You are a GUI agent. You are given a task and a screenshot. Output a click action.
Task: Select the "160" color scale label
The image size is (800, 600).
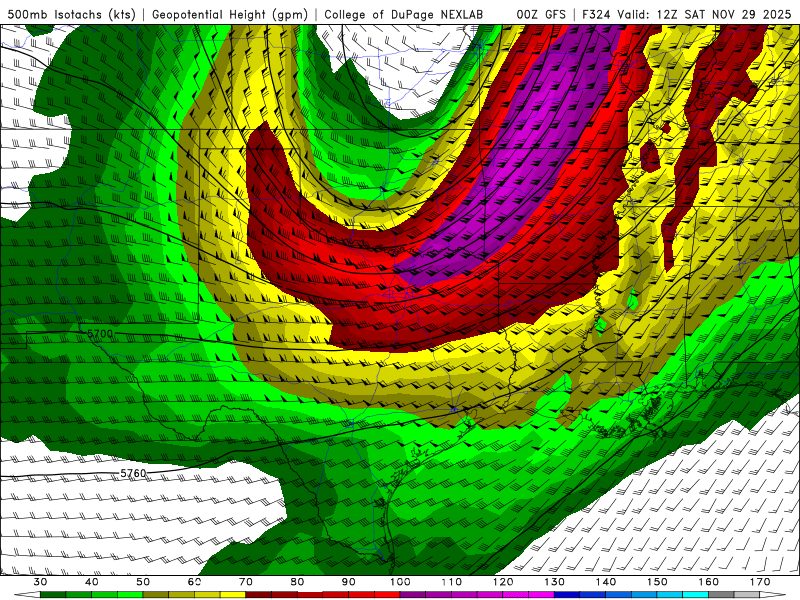click(709, 582)
